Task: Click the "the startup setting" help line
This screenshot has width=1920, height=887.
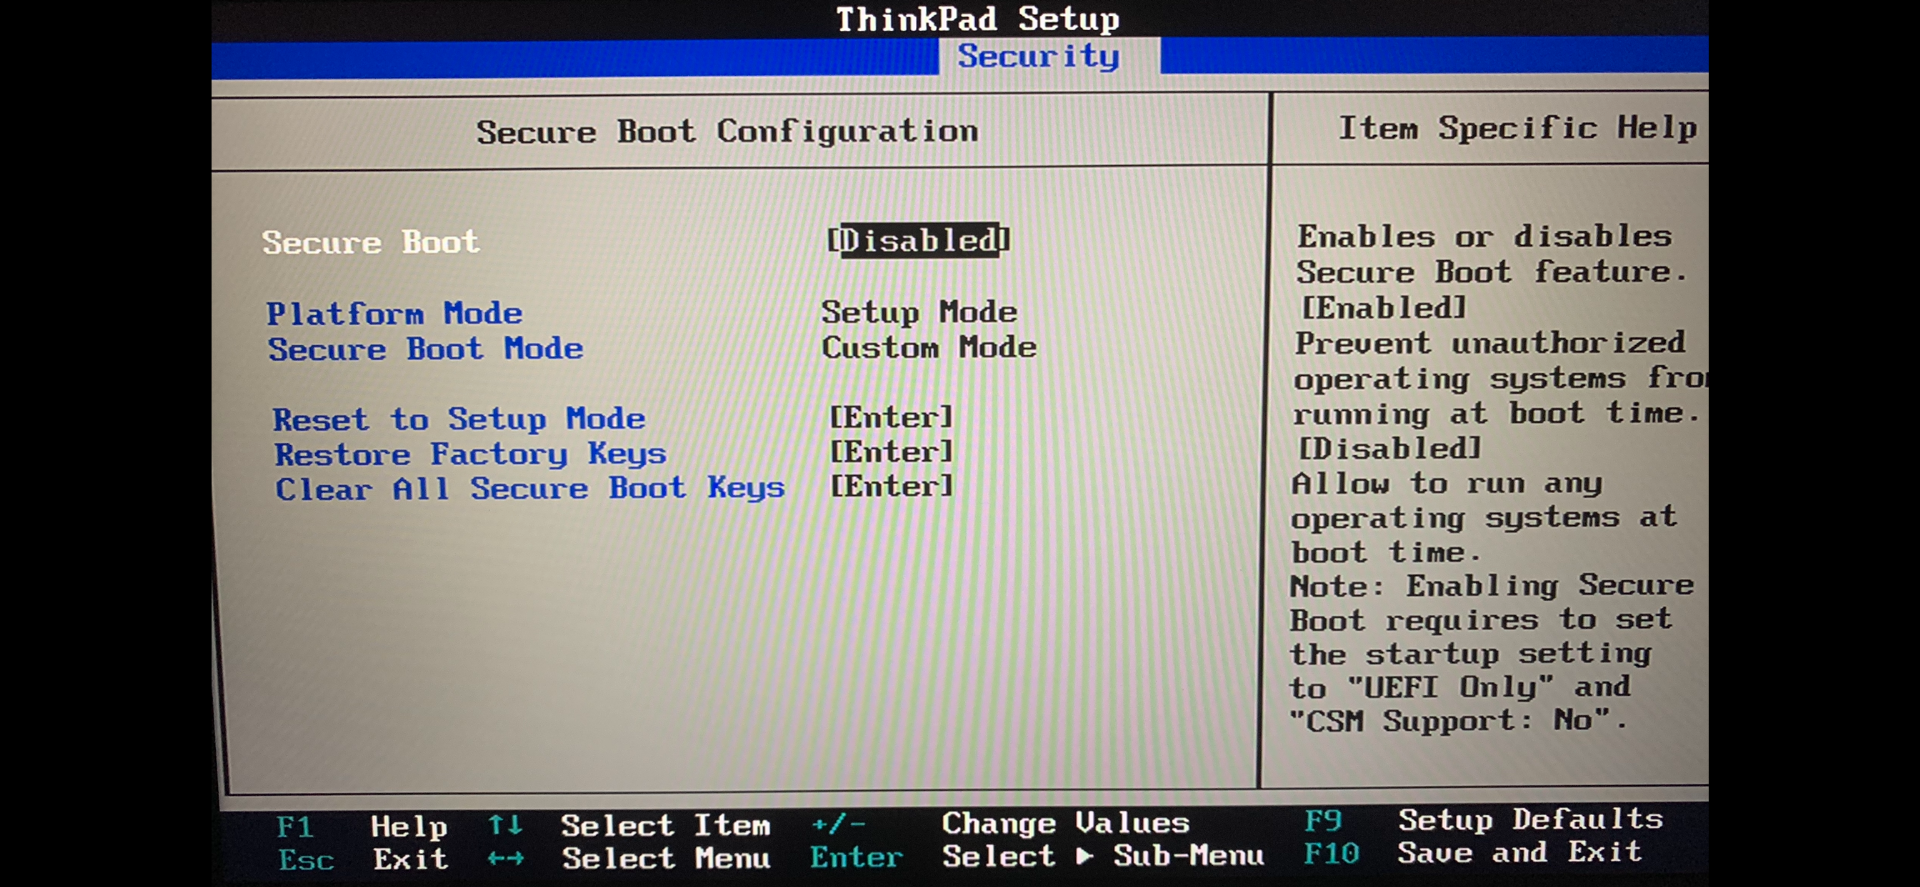Action: [x=1470, y=654]
